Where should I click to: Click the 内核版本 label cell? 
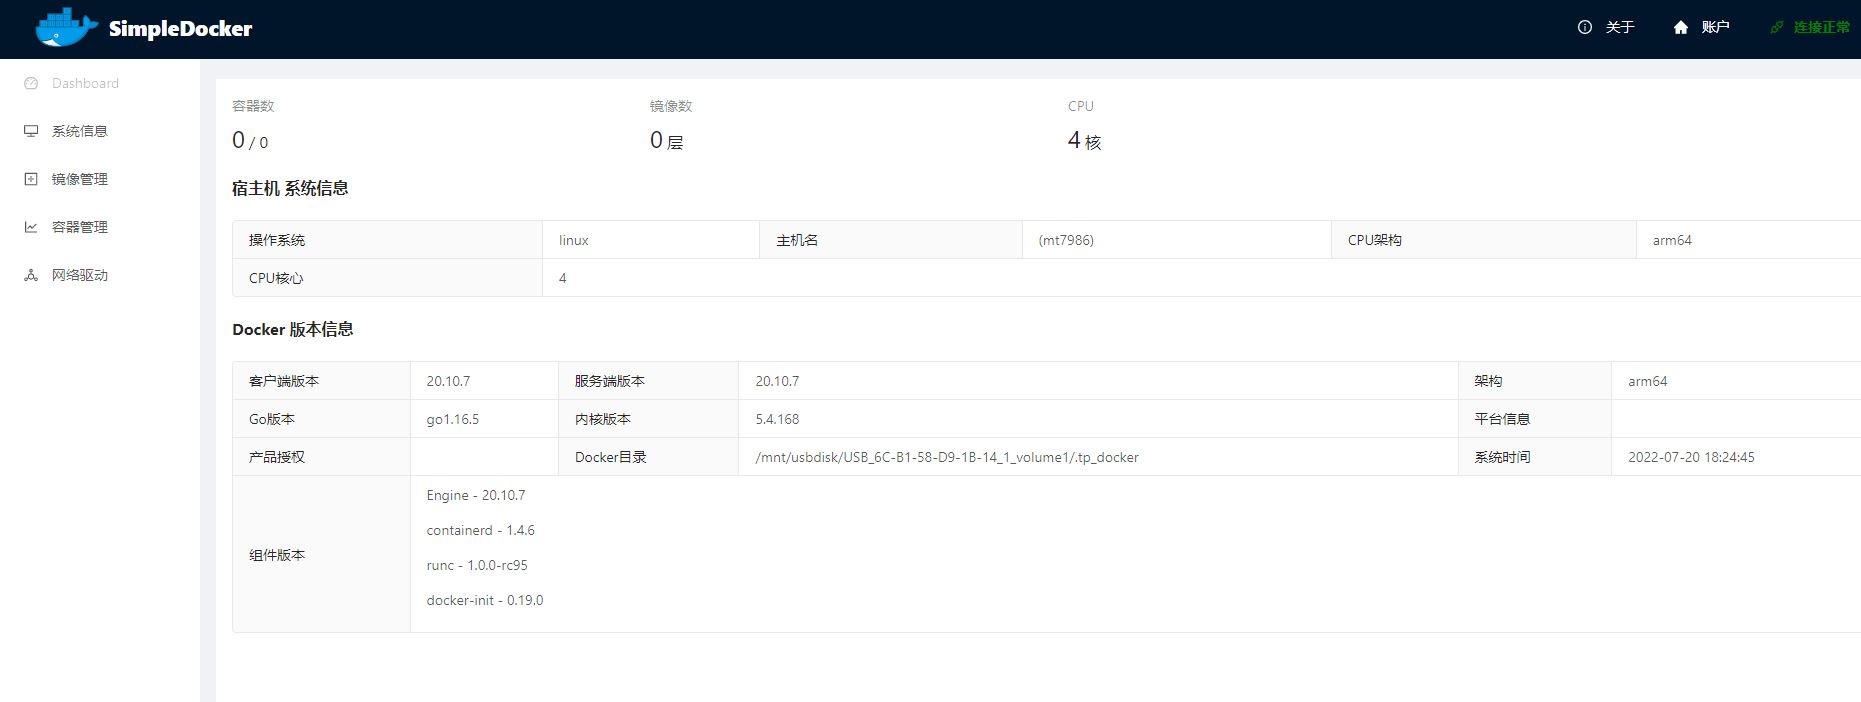pyautogui.click(x=648, y=419)
